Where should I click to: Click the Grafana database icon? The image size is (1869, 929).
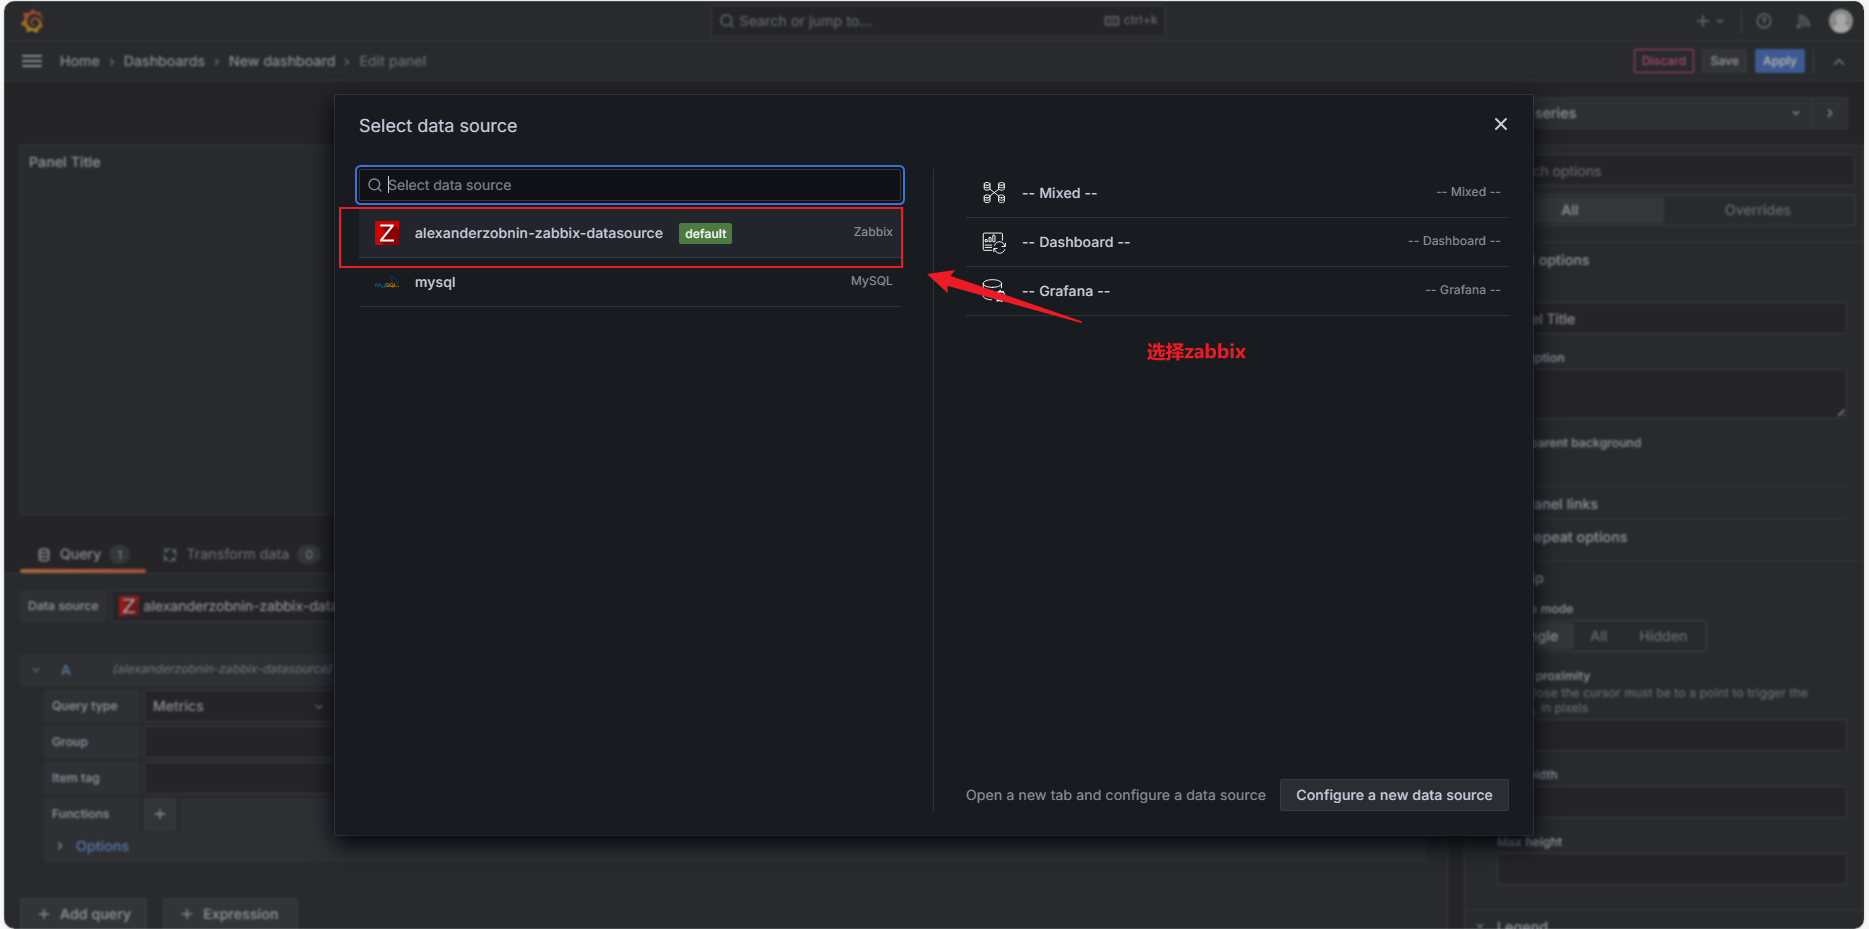(x=993, y=290)
